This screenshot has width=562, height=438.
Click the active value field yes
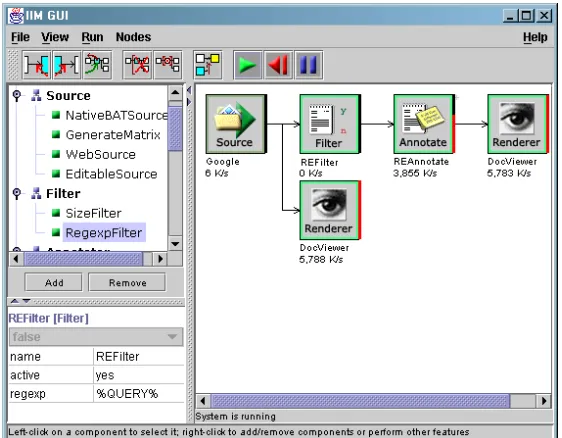click(139, 375)
